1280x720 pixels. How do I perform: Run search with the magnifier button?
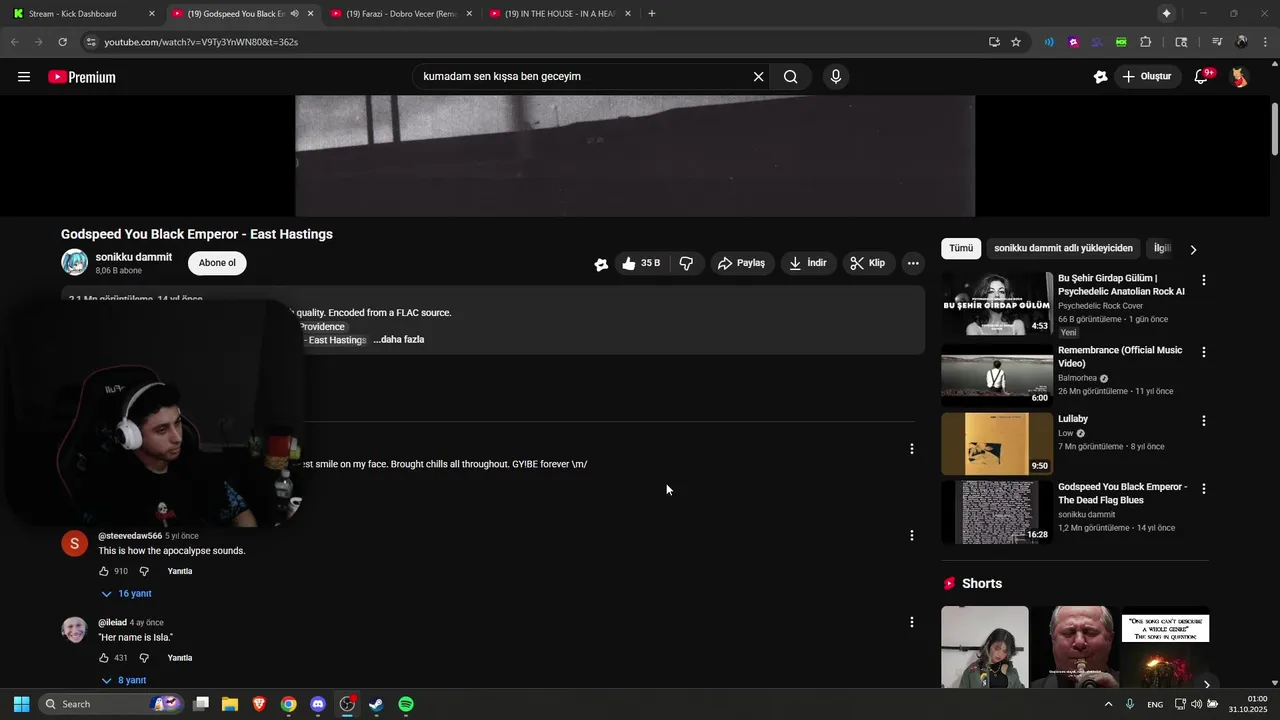click(x=790, y=77)
